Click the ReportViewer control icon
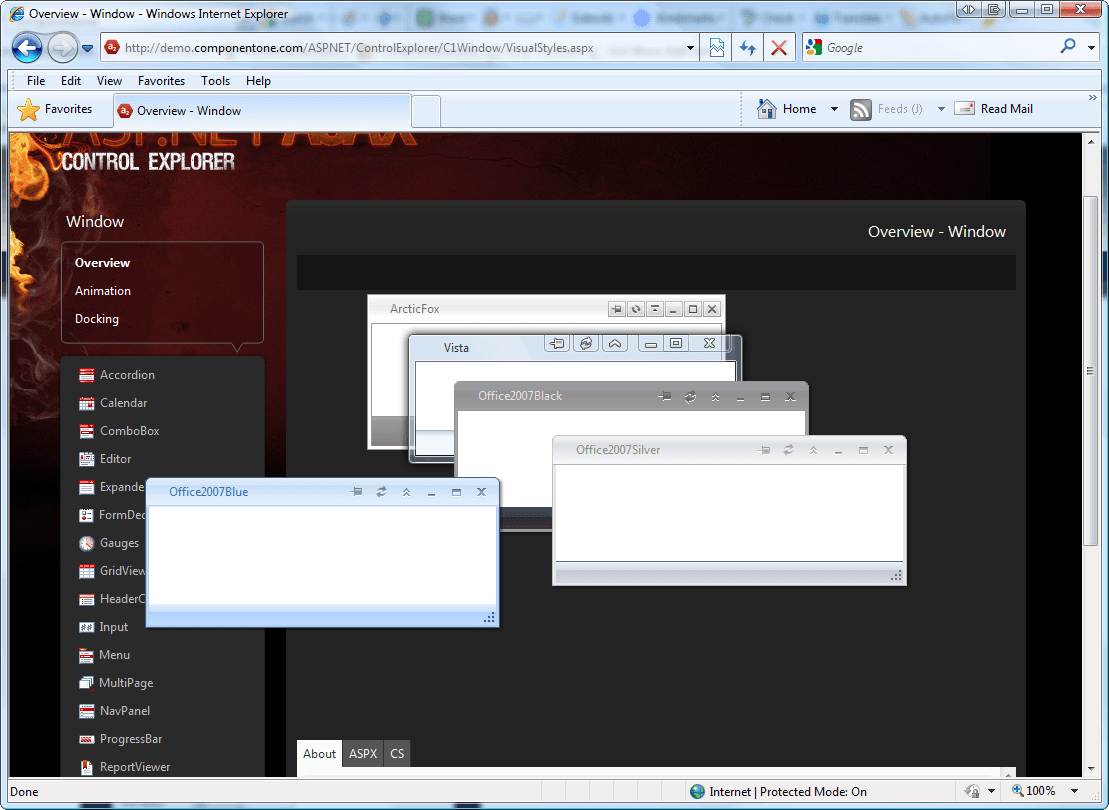 pos(86,767)
